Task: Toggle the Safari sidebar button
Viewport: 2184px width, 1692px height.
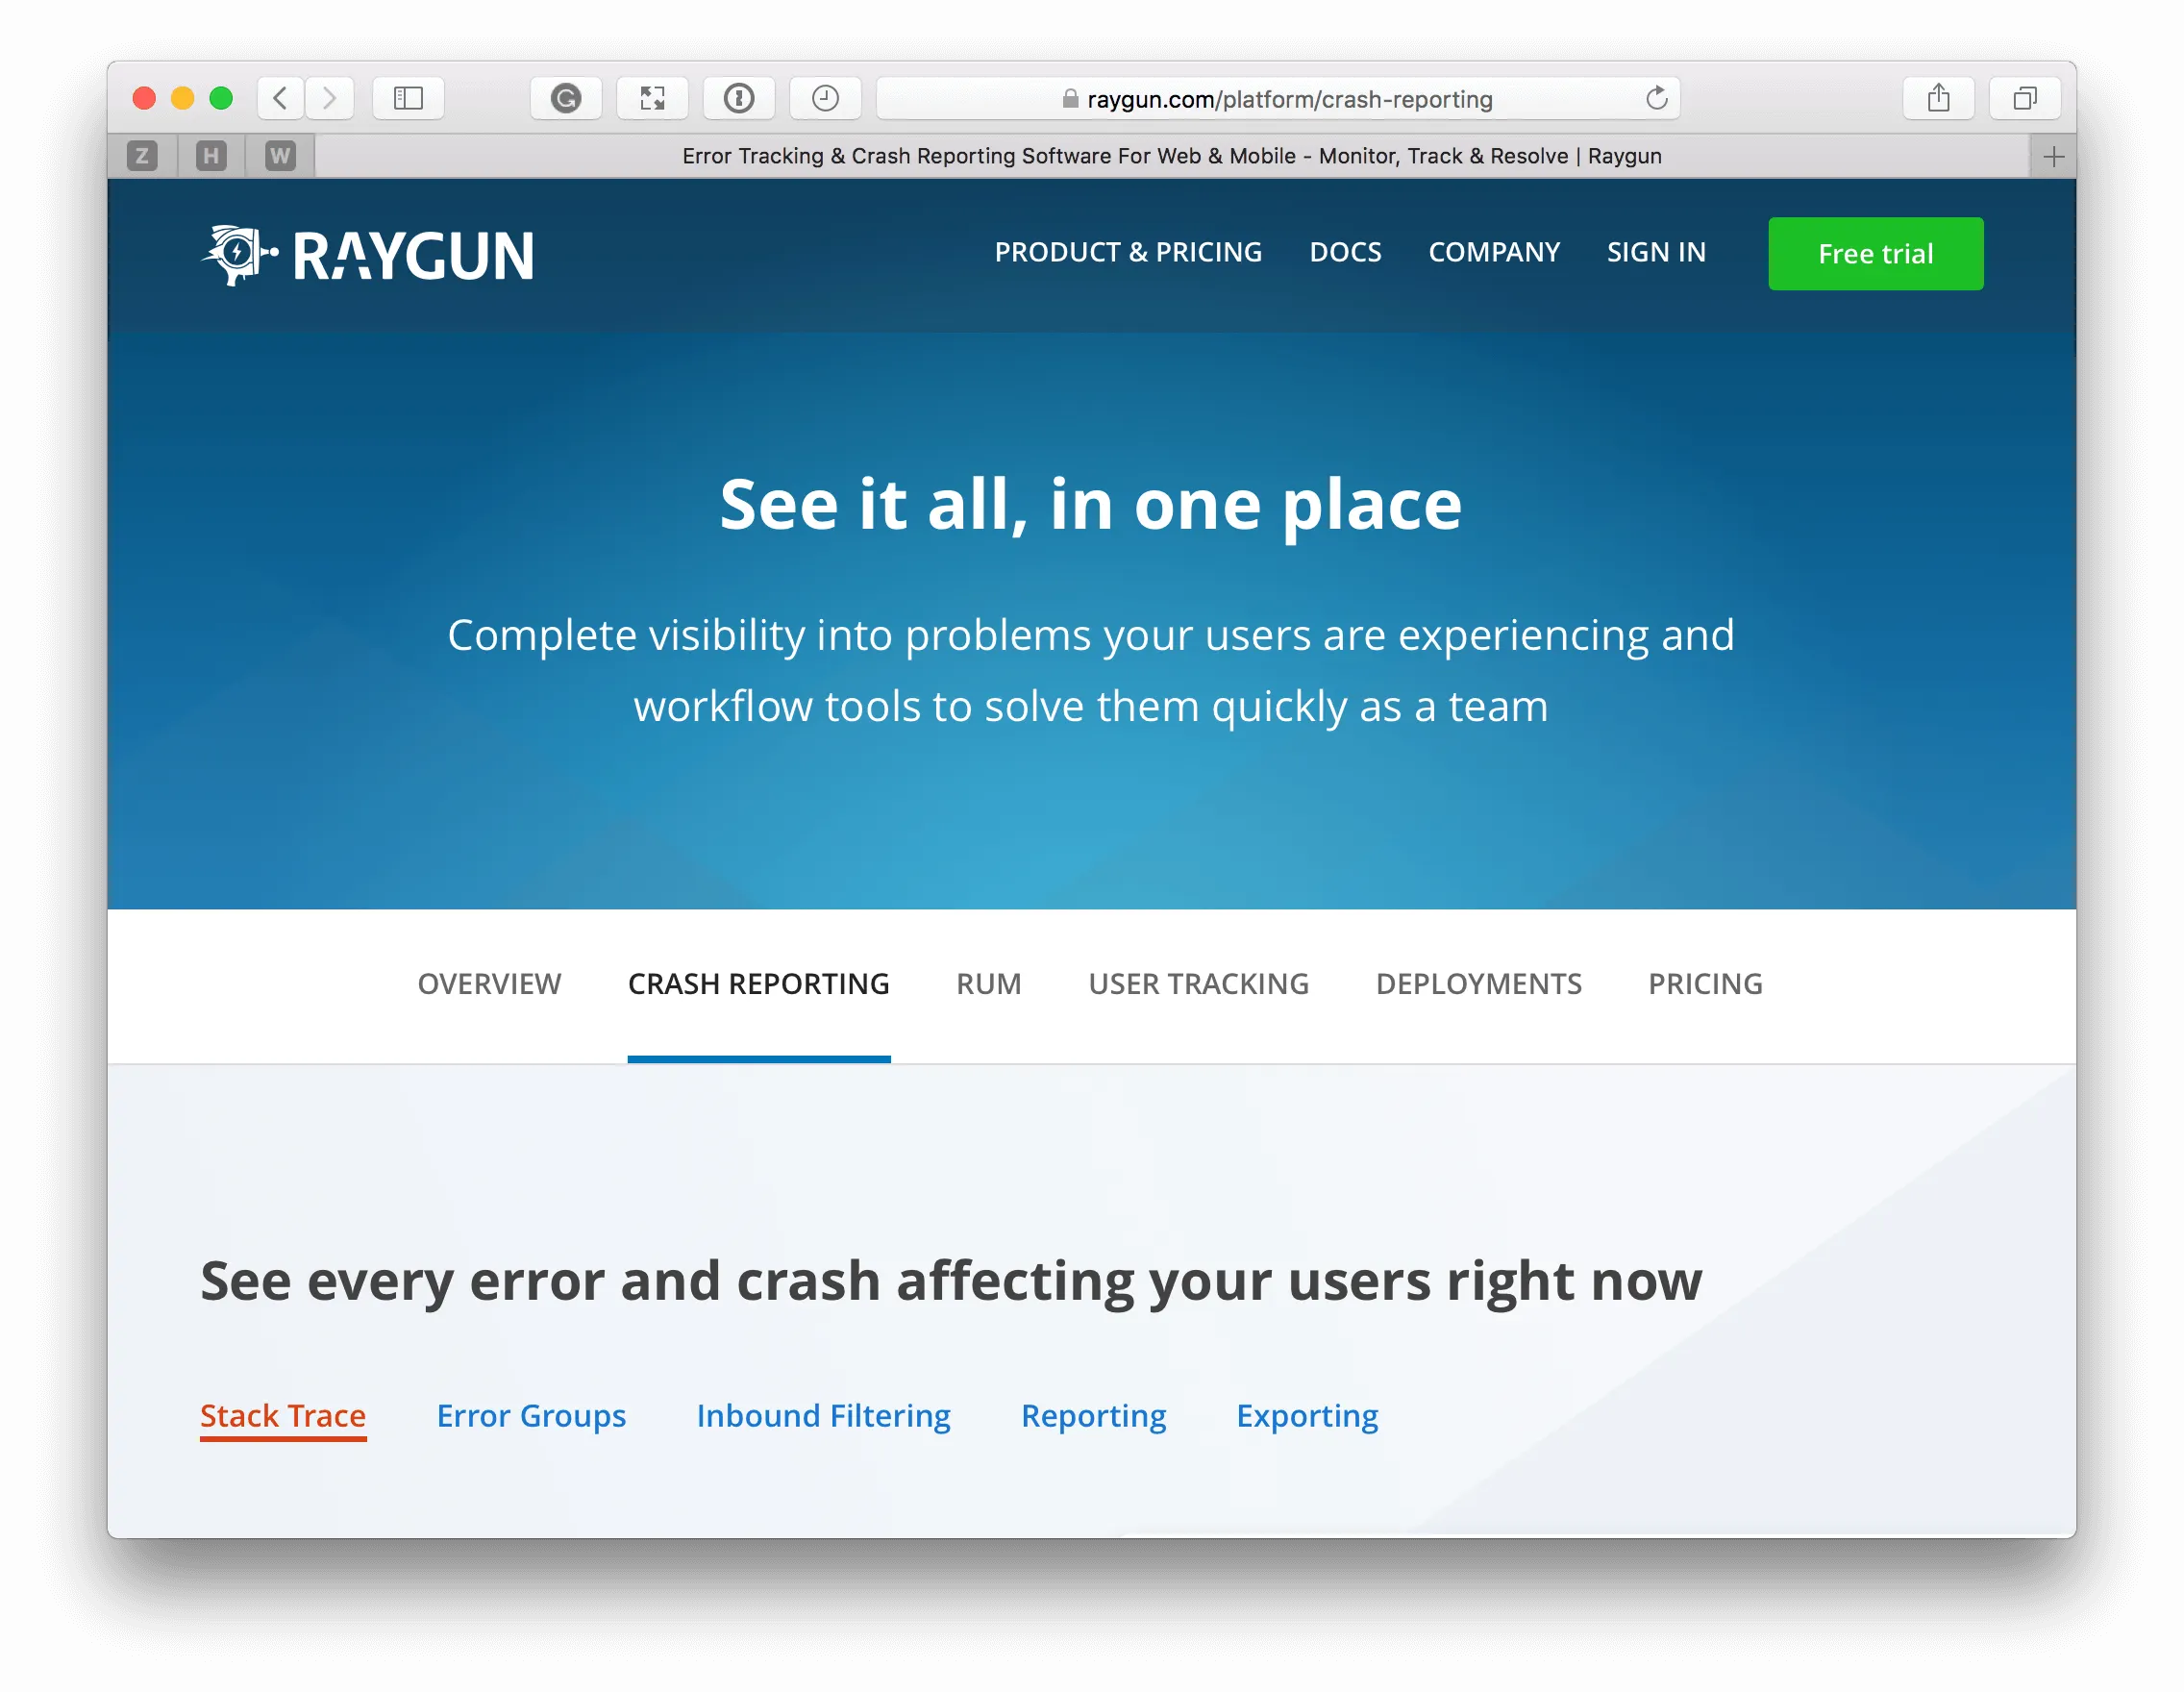Action: coord(408,98)
